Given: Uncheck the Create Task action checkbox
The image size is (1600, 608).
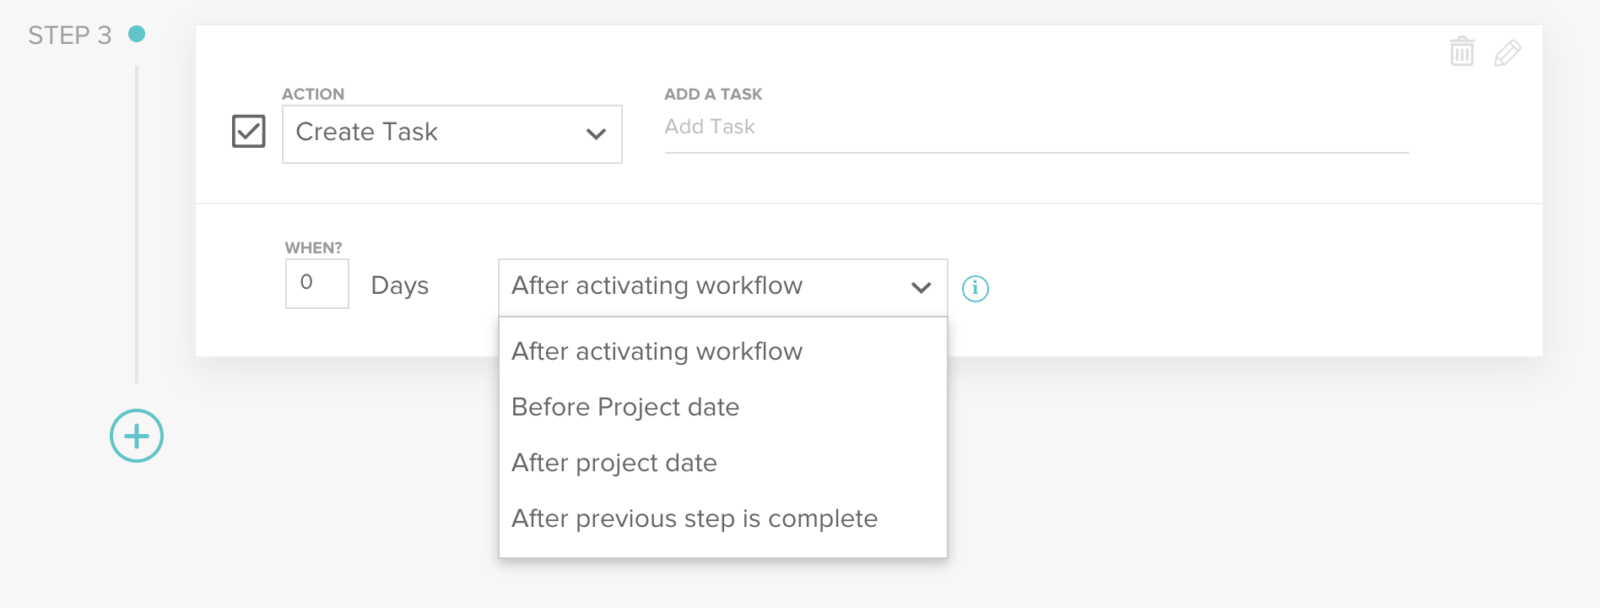Looking at the screenshot, I should tap(248, 131).
